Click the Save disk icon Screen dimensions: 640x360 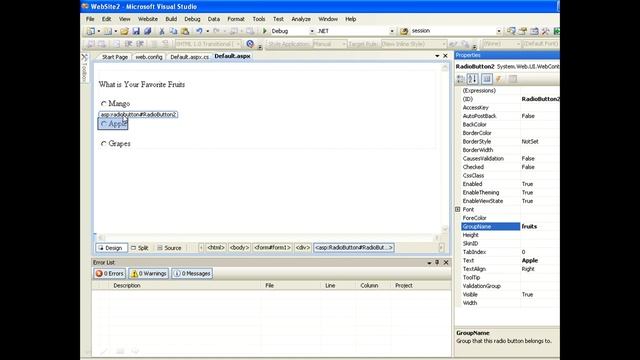coord(136,31)
